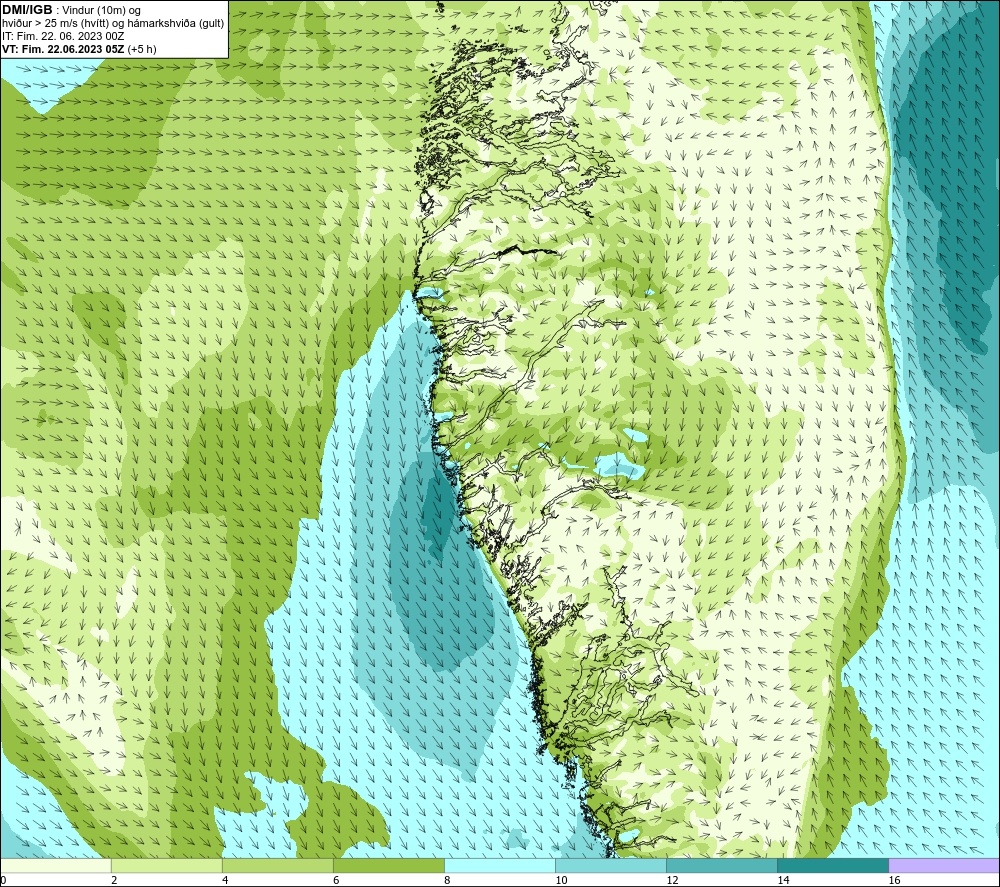The image size is (1000, 887).
Task: Click the turquoise 10–12 m/s legend swatch
Action: click(x=611, y=865)
